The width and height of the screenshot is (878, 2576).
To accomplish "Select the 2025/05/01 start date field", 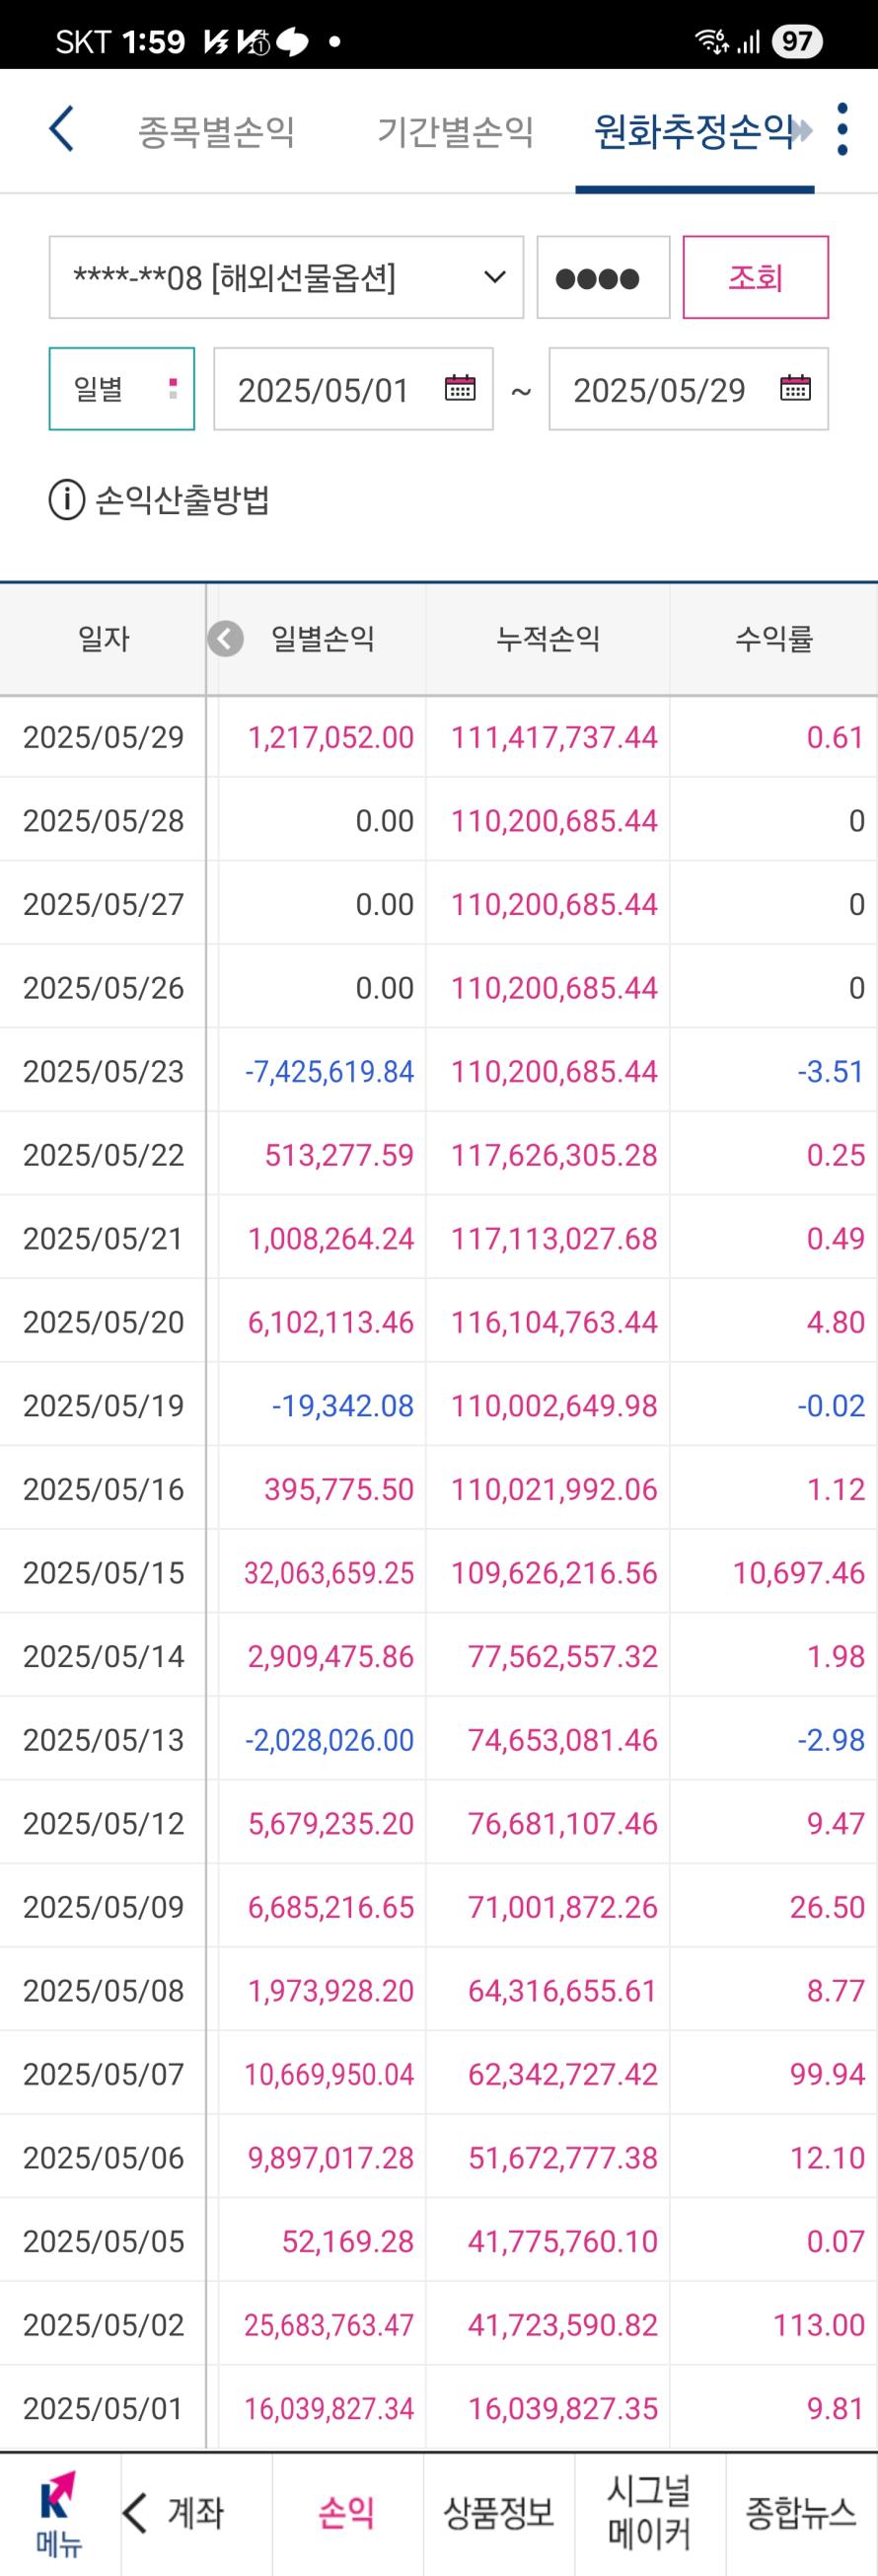I will click(353, 389).
